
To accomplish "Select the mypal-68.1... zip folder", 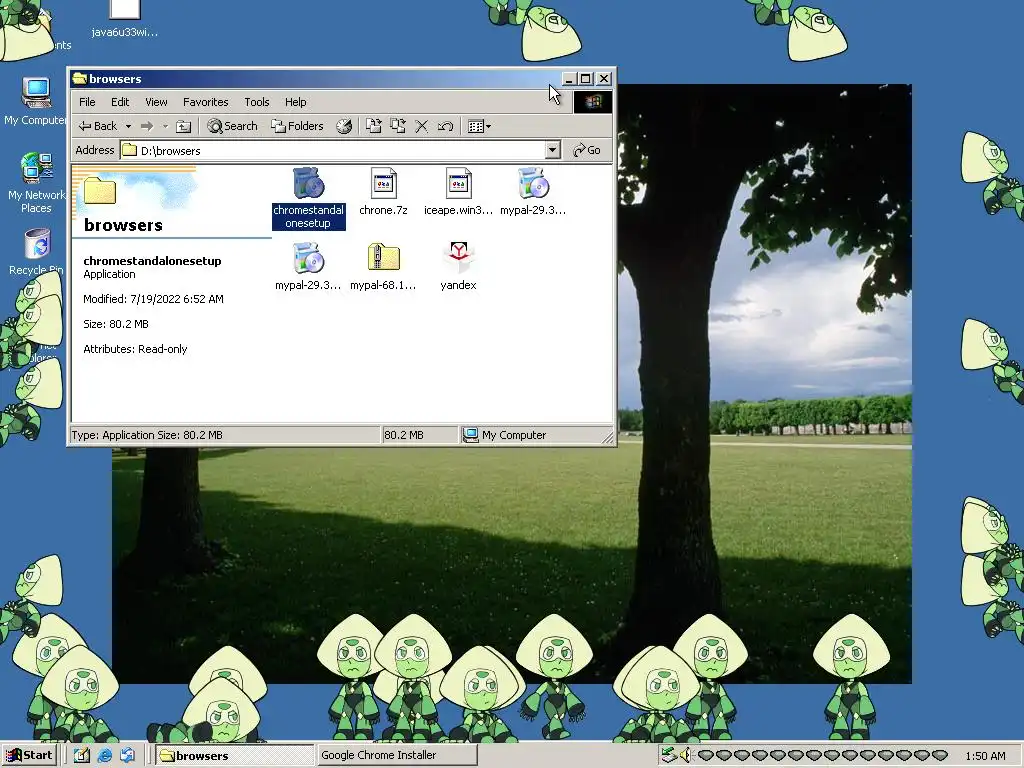I will click(x=383, y=266).
